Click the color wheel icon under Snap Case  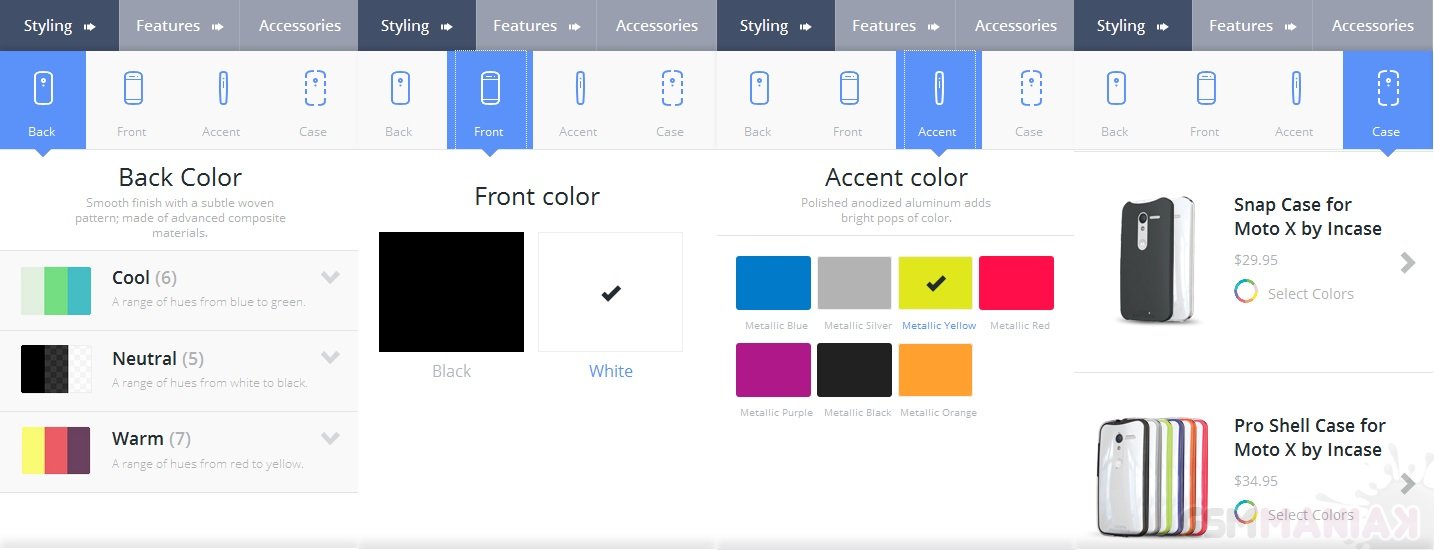[x=1245, y=292]
